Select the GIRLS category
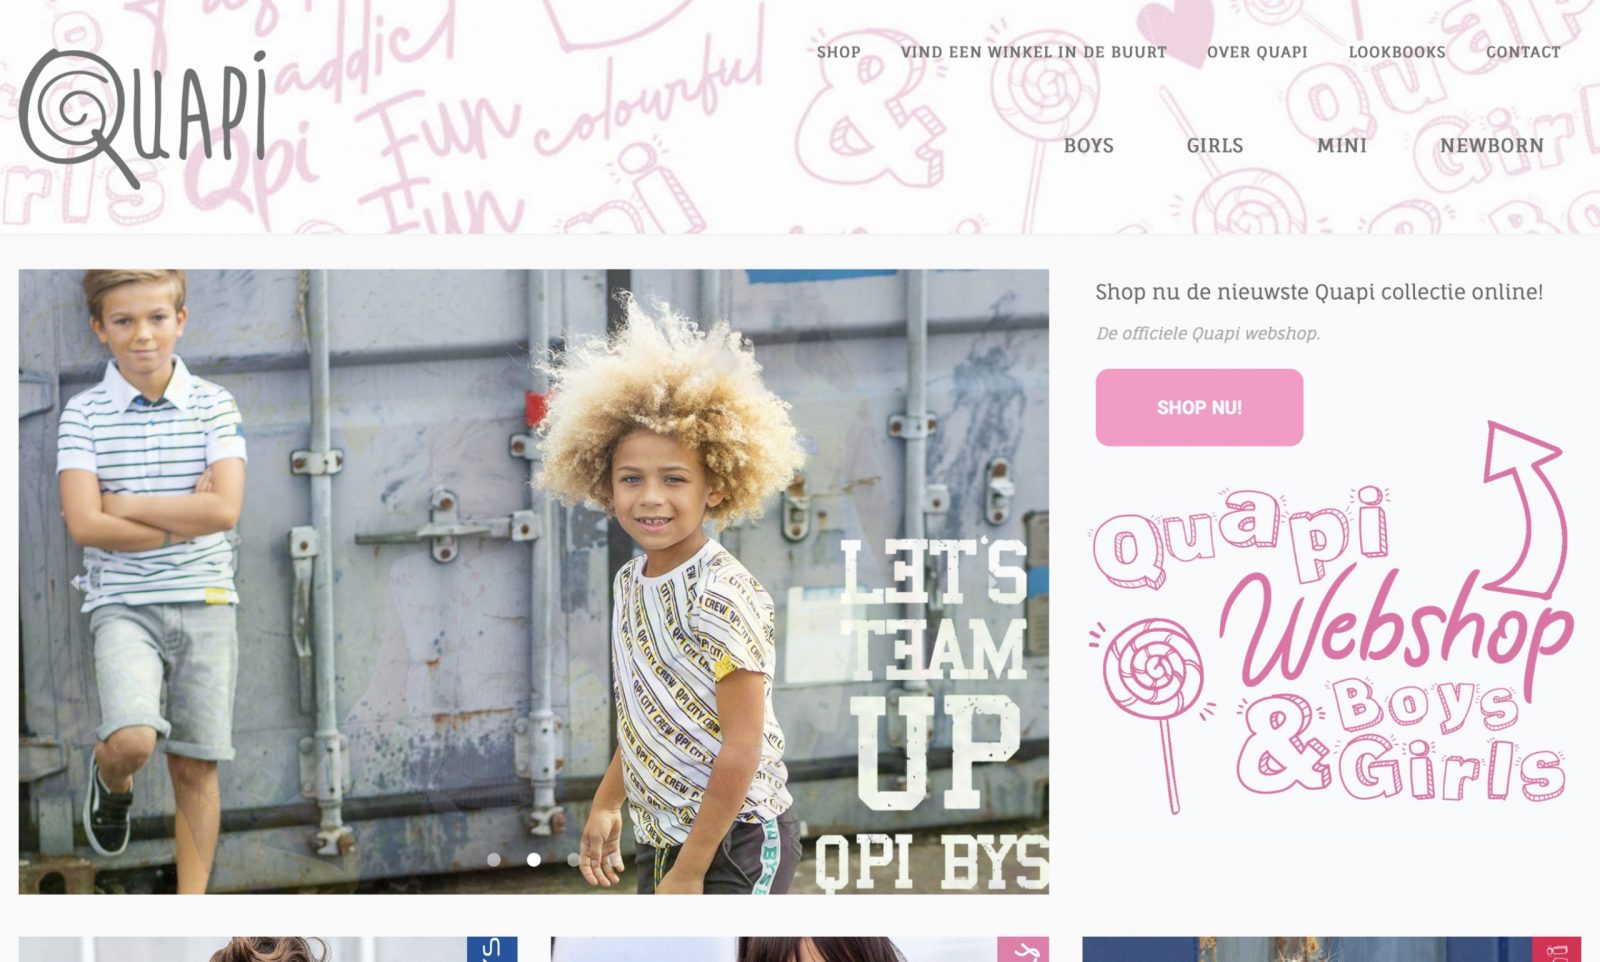Viewport: 1600px width, 962px height. [1214, 146]
